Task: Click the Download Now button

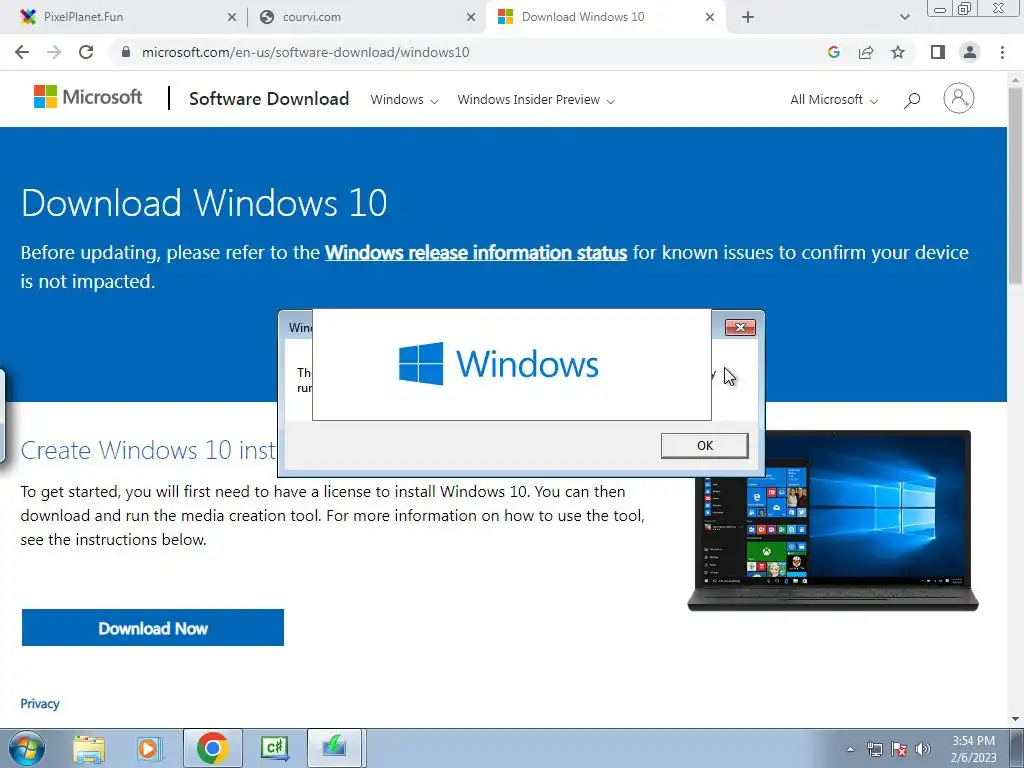Action: pos(153,628)
